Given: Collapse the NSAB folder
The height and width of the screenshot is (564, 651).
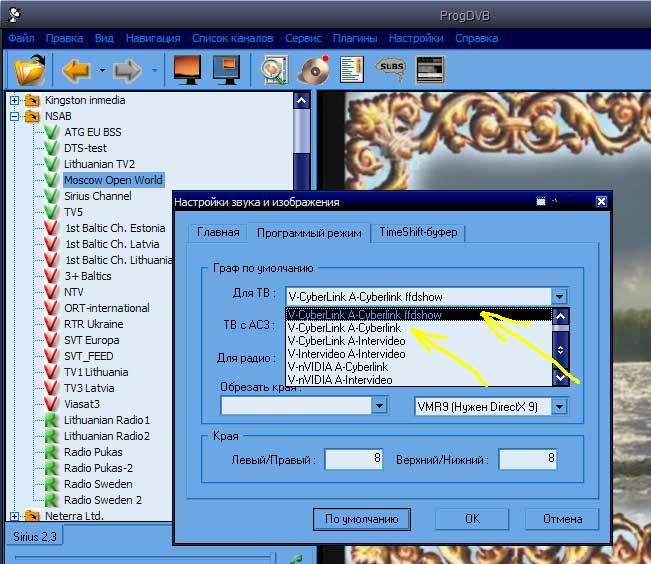Looking at the screenshot, I should (14, 116).
